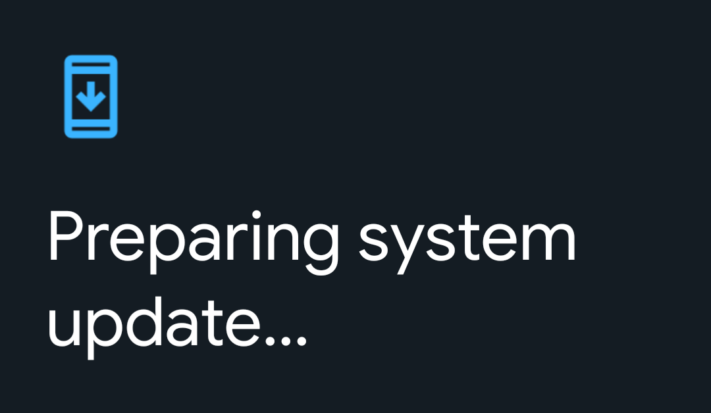Select the bottom bar of the phone icon

[91, 129]
